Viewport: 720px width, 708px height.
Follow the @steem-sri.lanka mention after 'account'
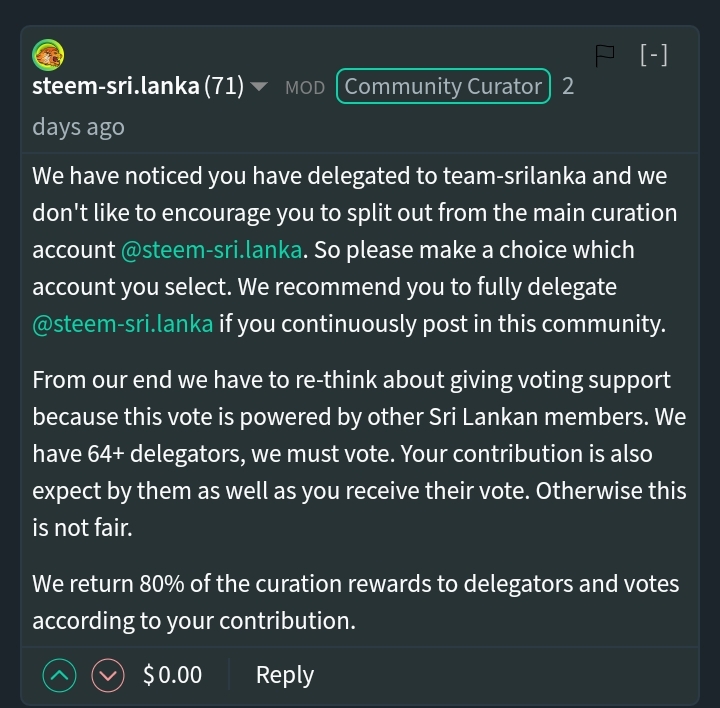211,250
